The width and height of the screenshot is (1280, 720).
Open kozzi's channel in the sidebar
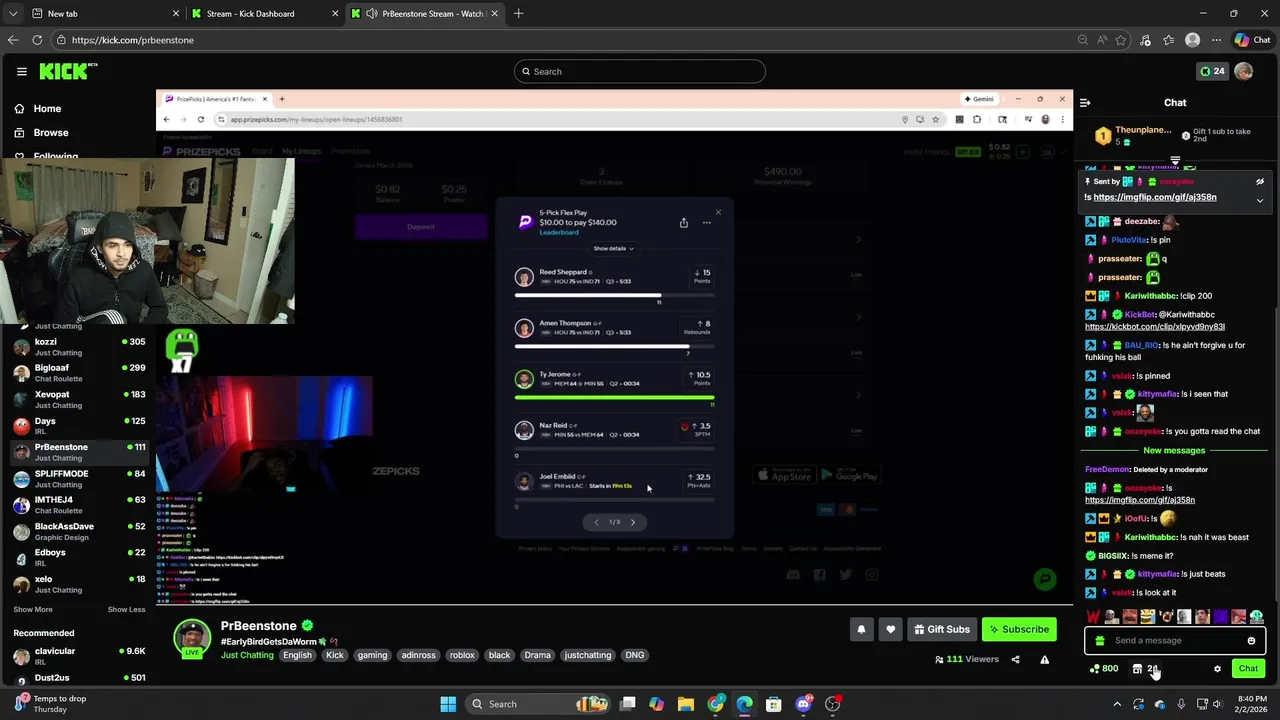tap(78, 347)
